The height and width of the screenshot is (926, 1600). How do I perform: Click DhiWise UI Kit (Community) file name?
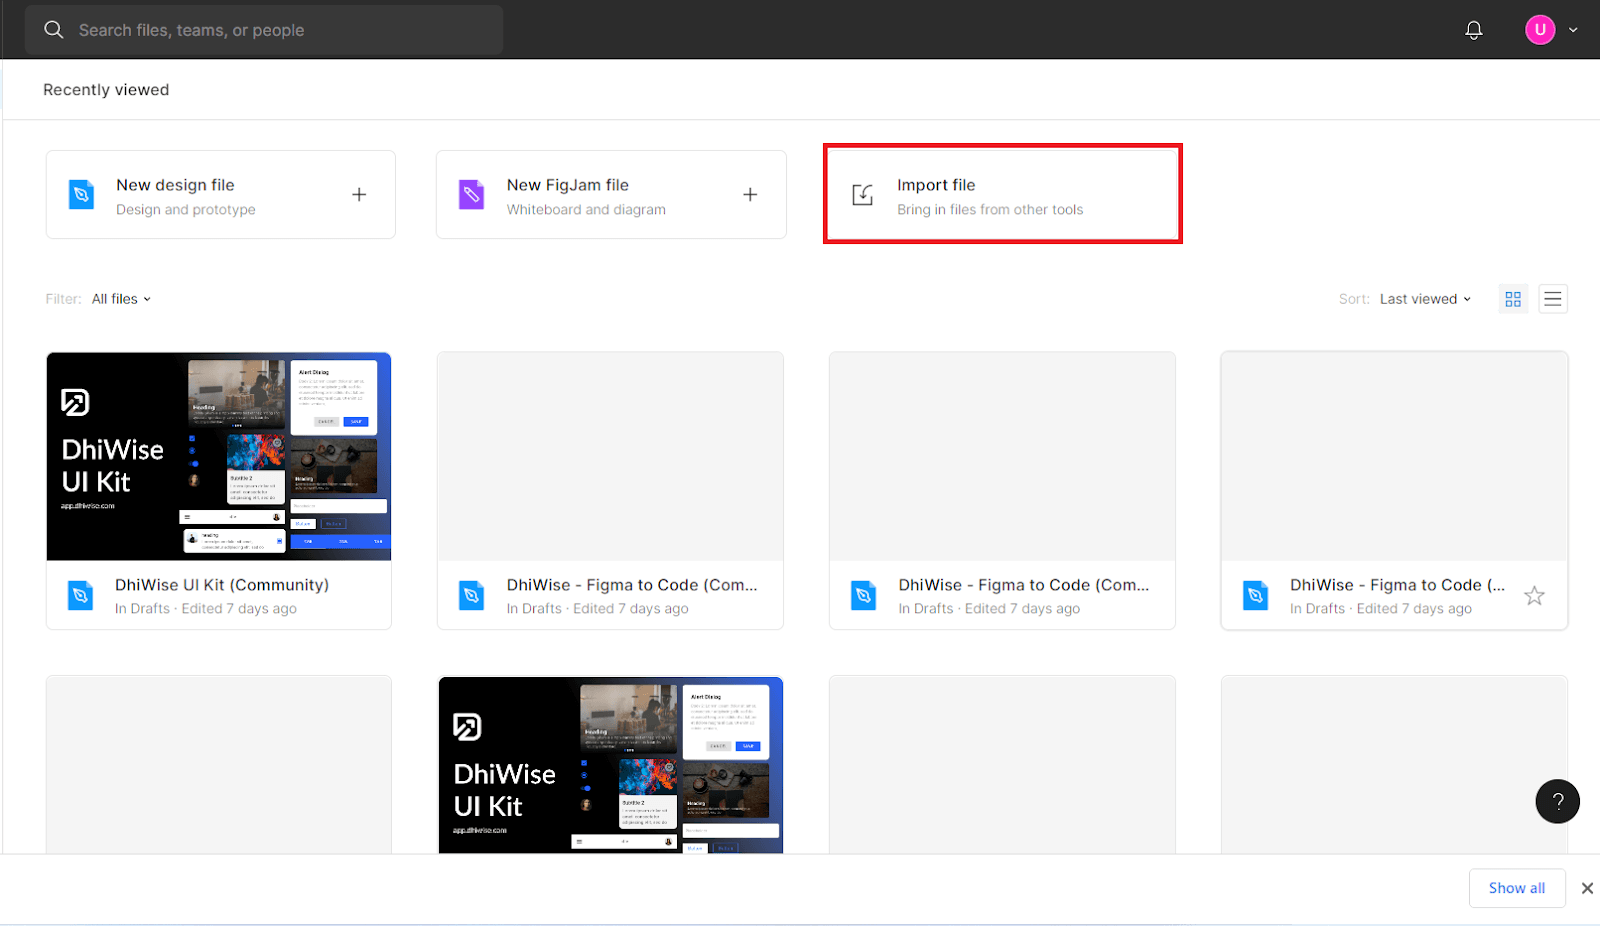[x=222, y=585]
